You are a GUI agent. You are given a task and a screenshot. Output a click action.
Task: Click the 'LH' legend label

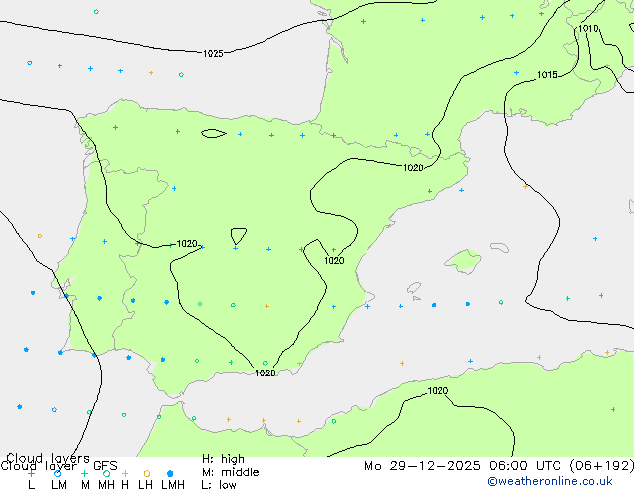(x=146, y=484)
